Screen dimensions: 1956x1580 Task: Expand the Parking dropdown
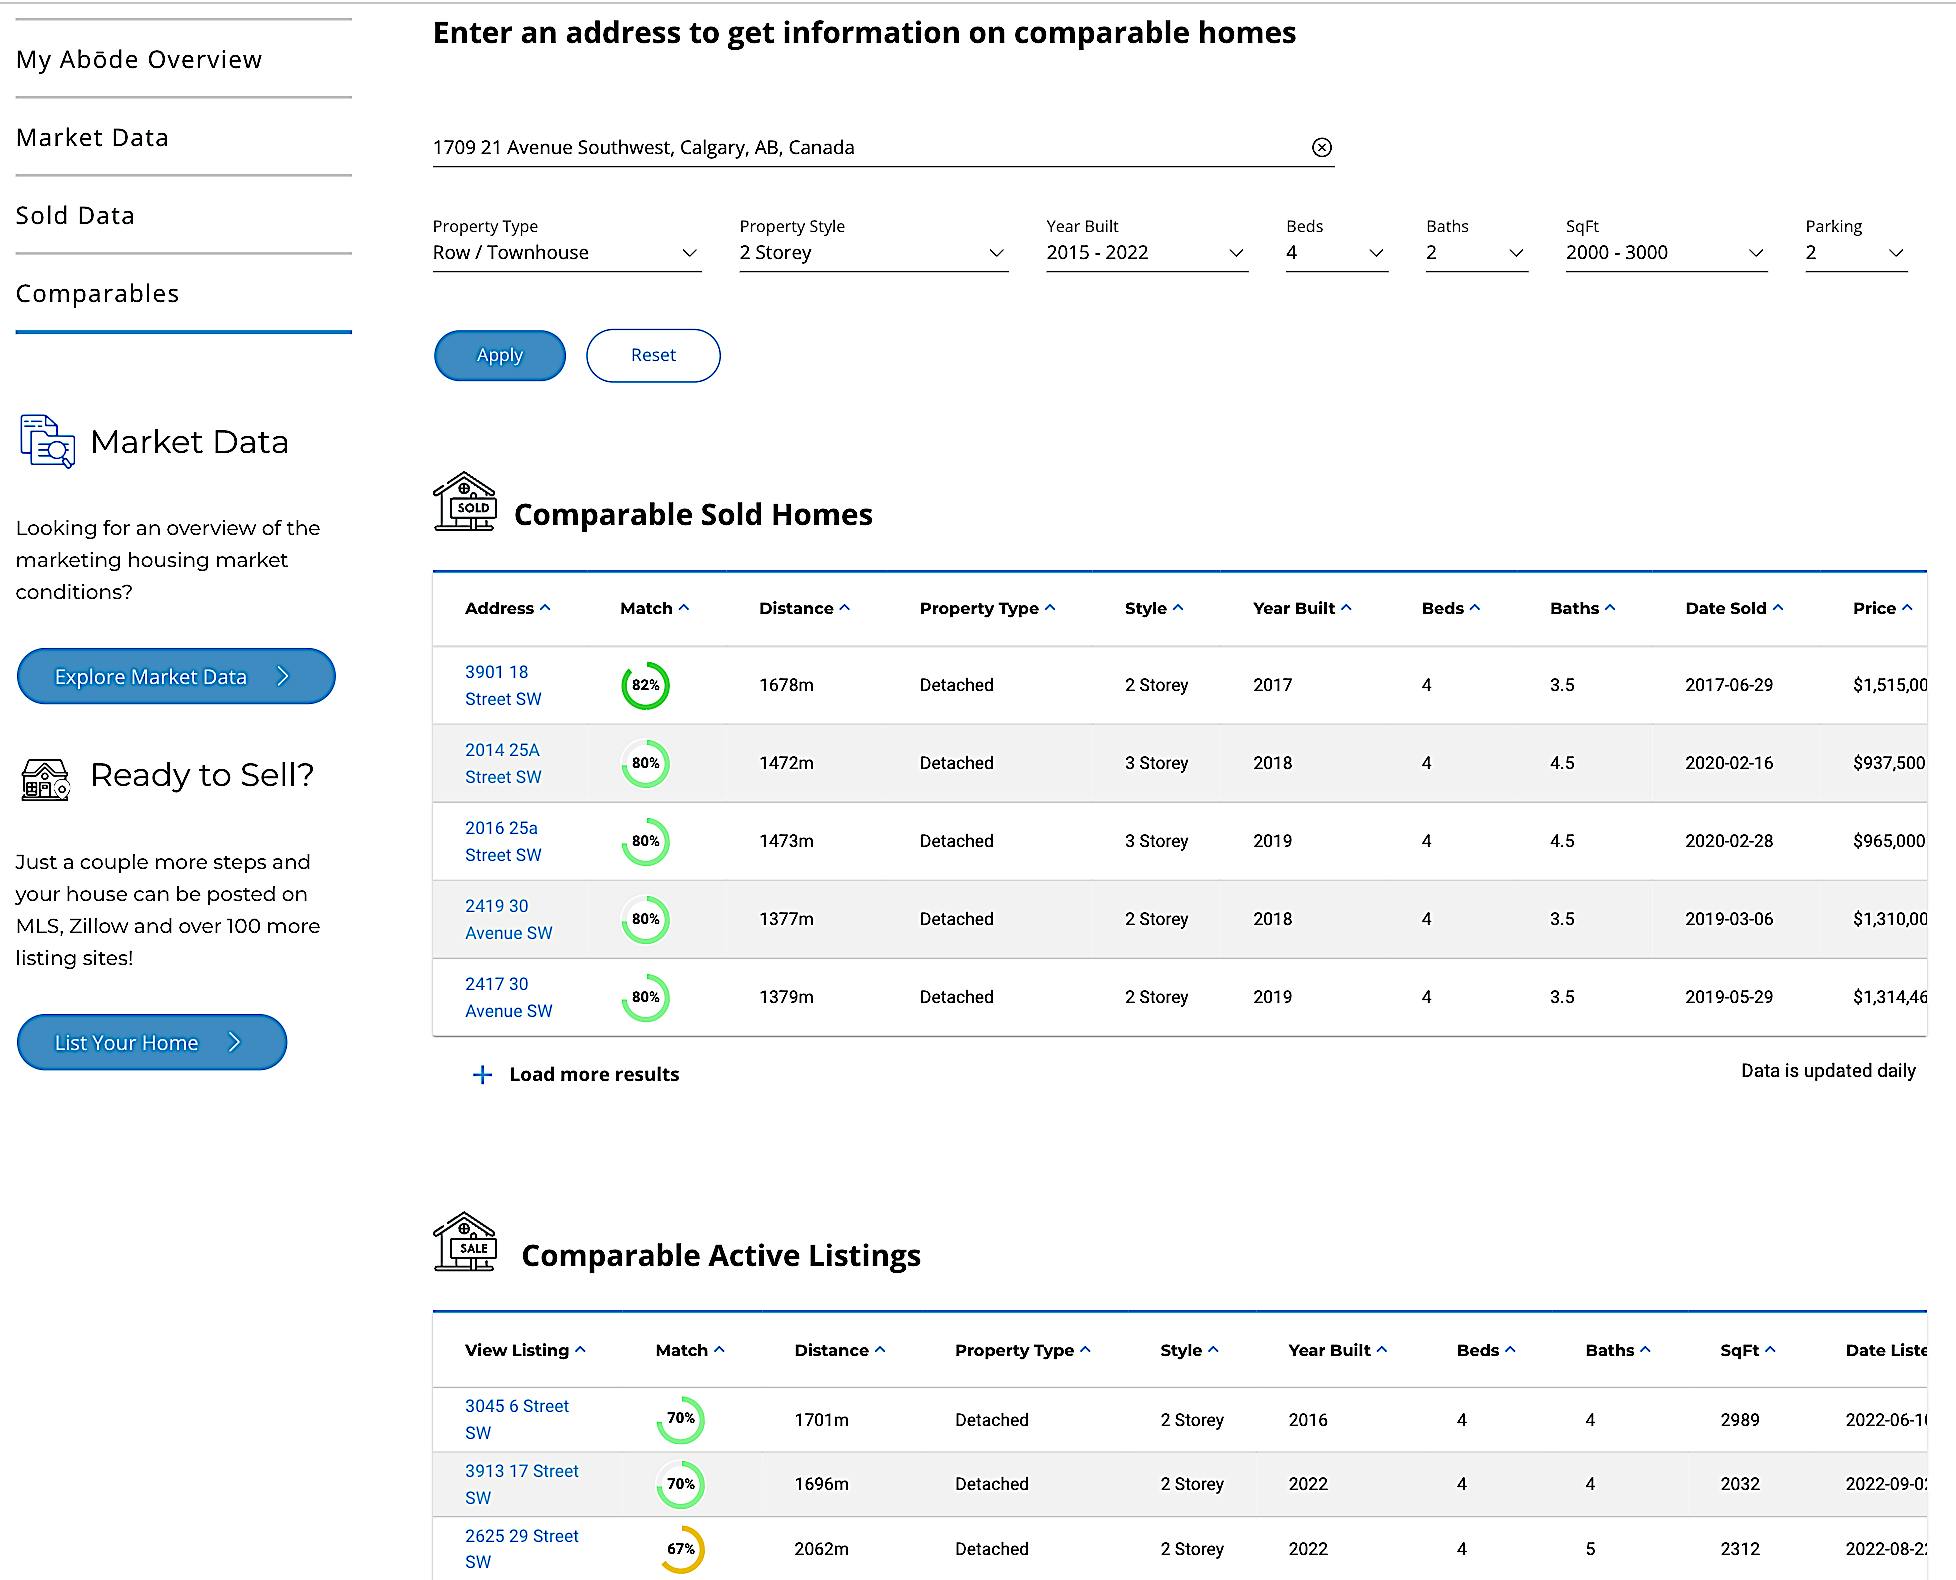coord(1855,252)
